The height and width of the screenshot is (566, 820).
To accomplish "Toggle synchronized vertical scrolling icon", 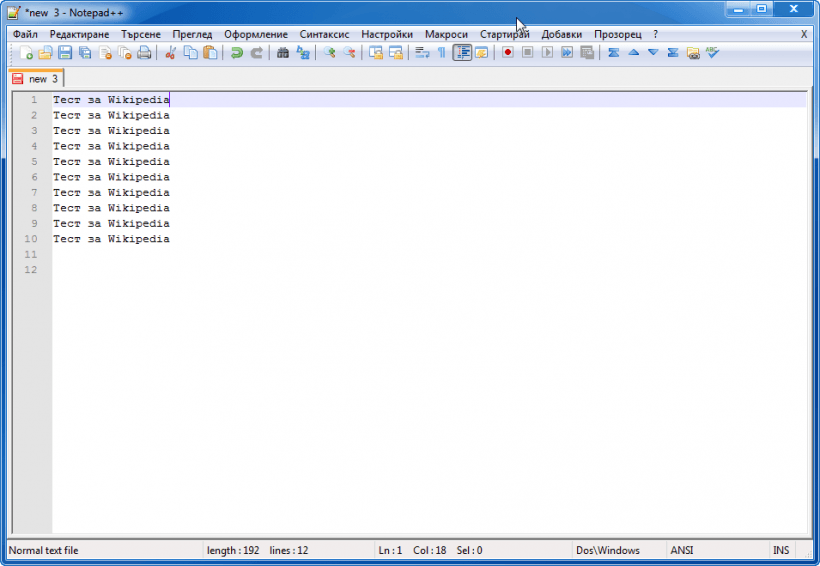I will click(x=375, y=52).
